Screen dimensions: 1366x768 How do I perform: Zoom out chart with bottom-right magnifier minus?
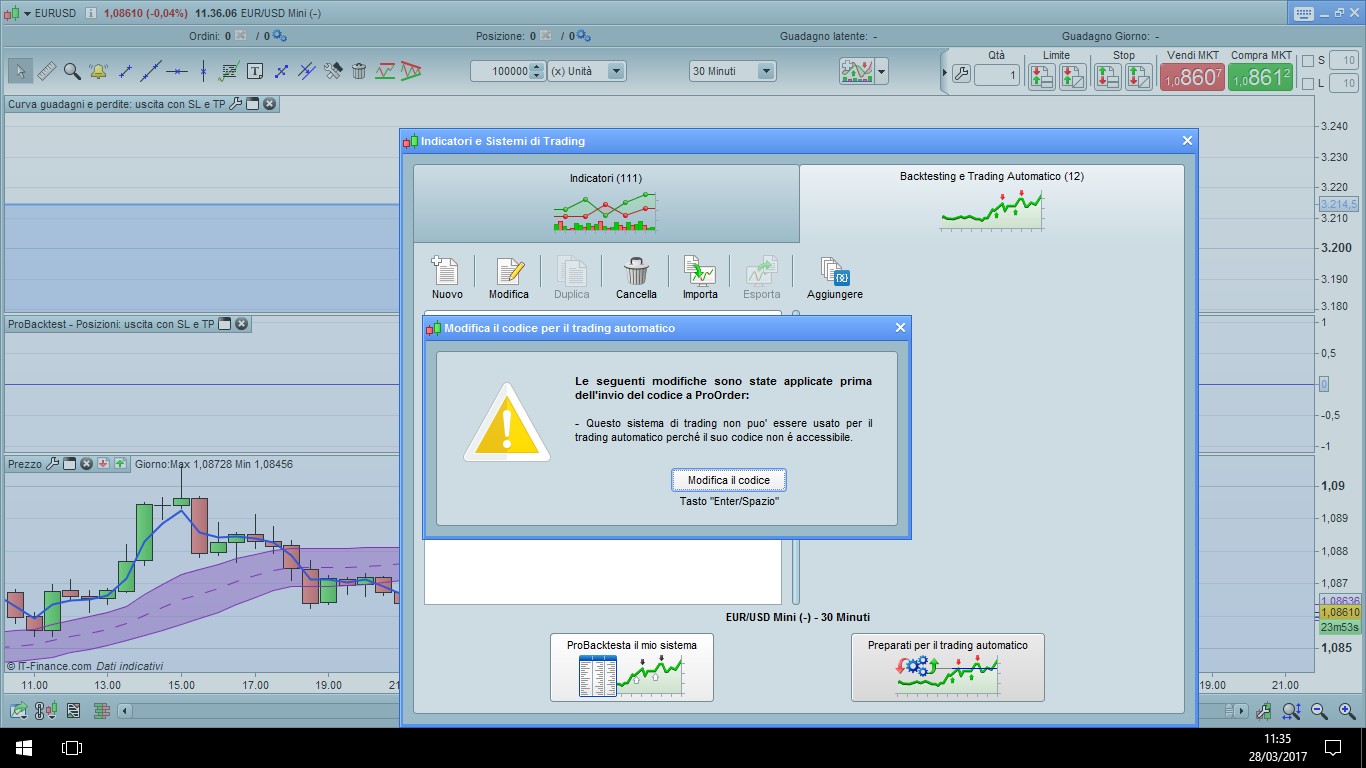pyautogui.click(x=1319, y=711)
